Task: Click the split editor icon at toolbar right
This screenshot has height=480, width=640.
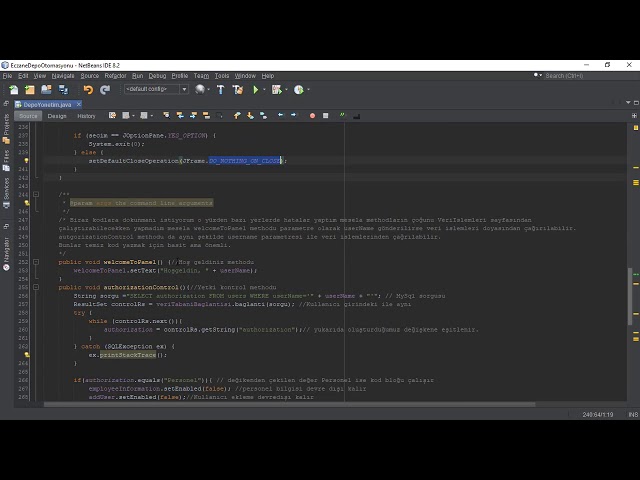Action: pyautogui.click(x=634, y=116)
